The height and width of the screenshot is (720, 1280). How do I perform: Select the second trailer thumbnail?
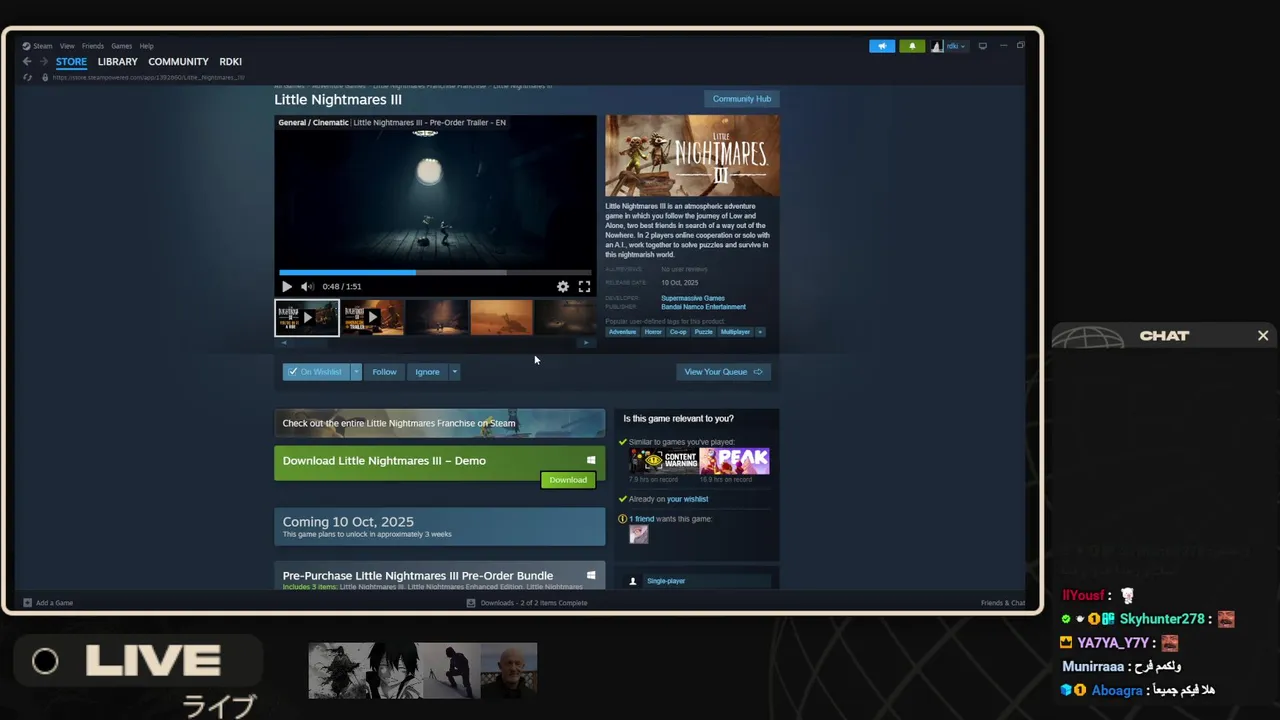[x=372, y=318]
